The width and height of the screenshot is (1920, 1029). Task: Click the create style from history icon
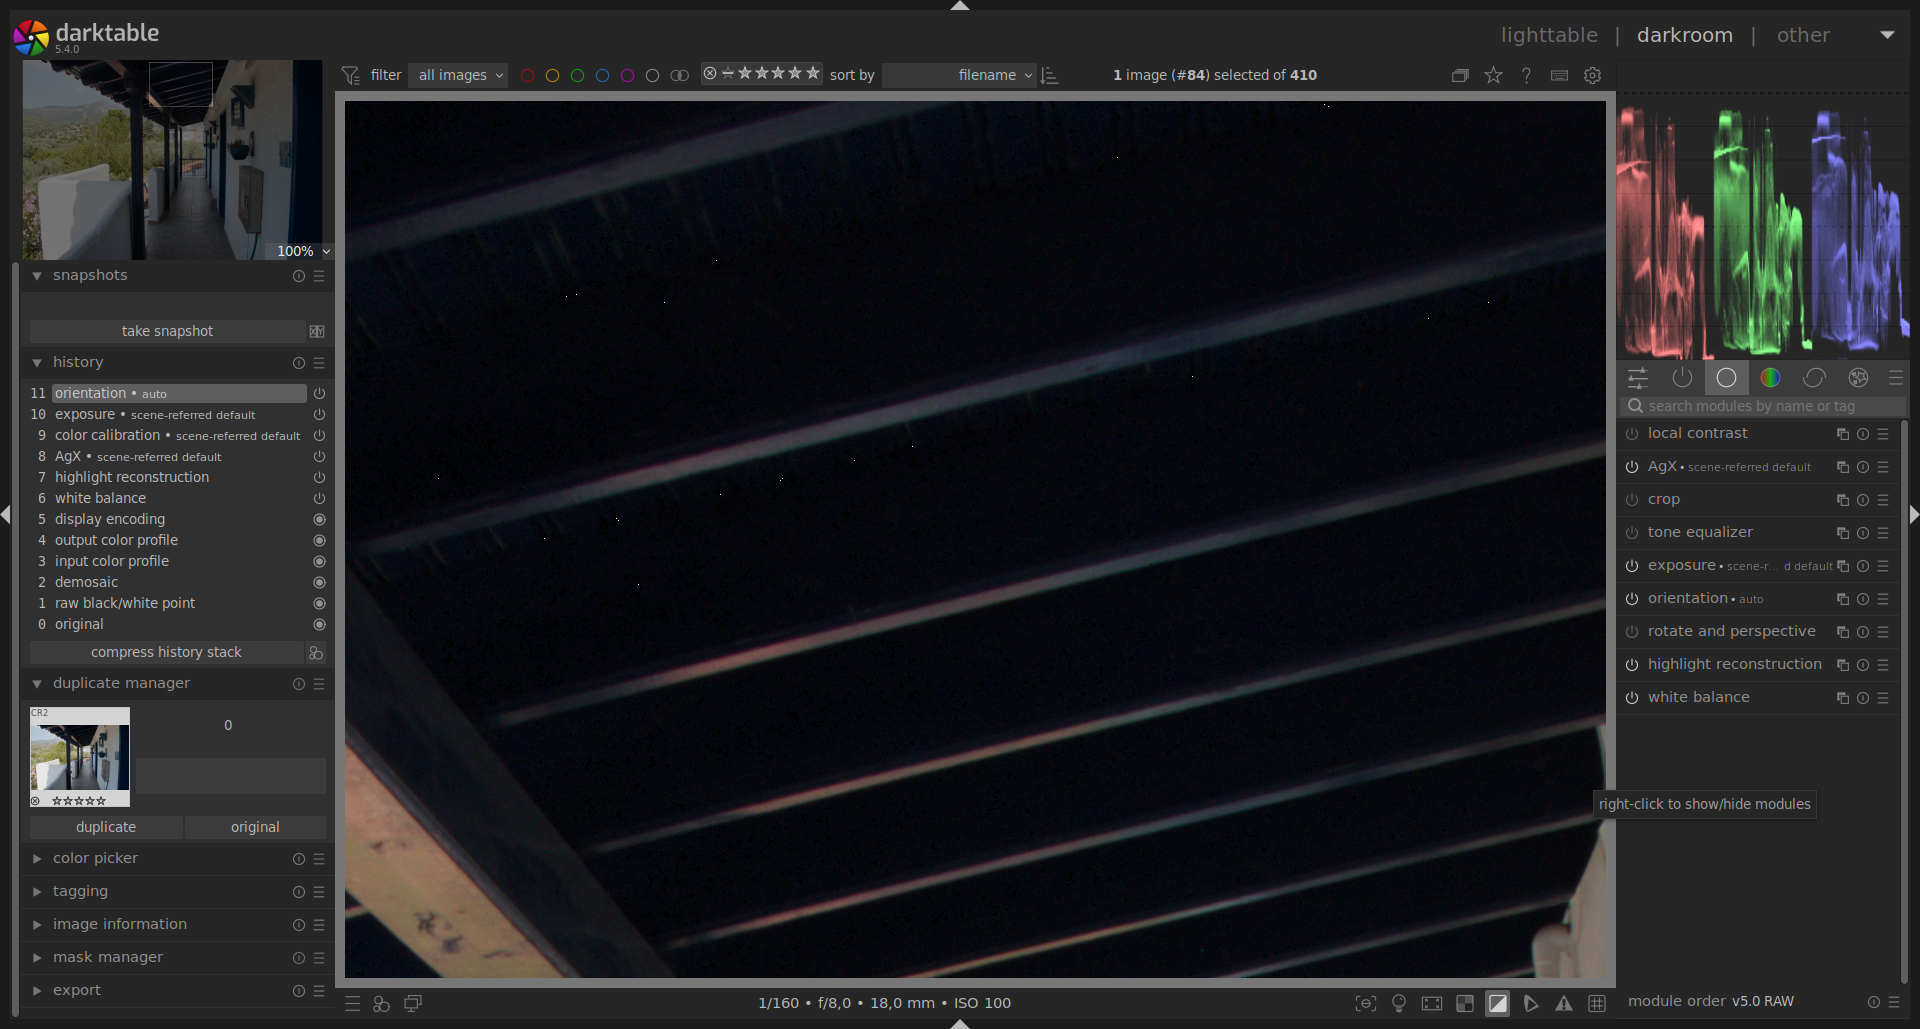tap(316, 652)
